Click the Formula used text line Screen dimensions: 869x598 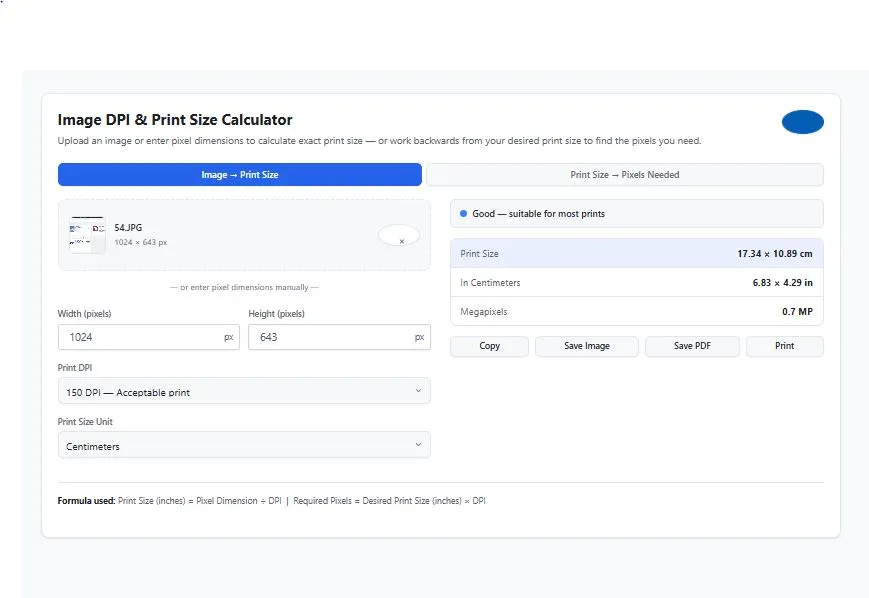coord(272,501)
